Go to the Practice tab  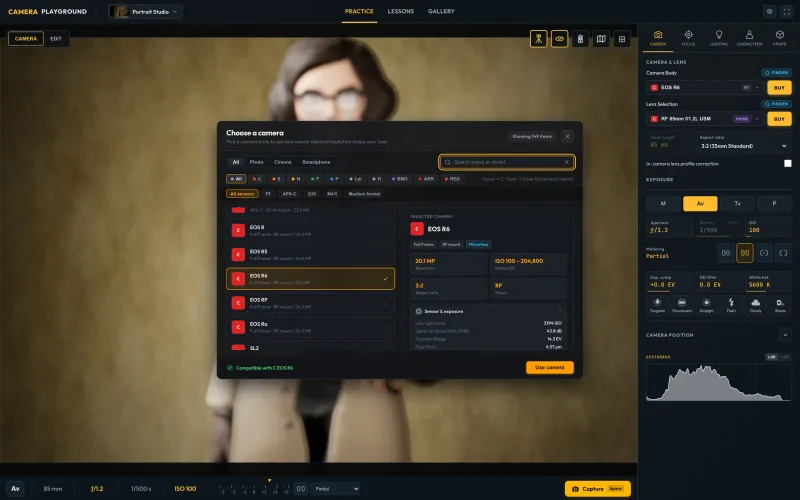click(359, 11)
